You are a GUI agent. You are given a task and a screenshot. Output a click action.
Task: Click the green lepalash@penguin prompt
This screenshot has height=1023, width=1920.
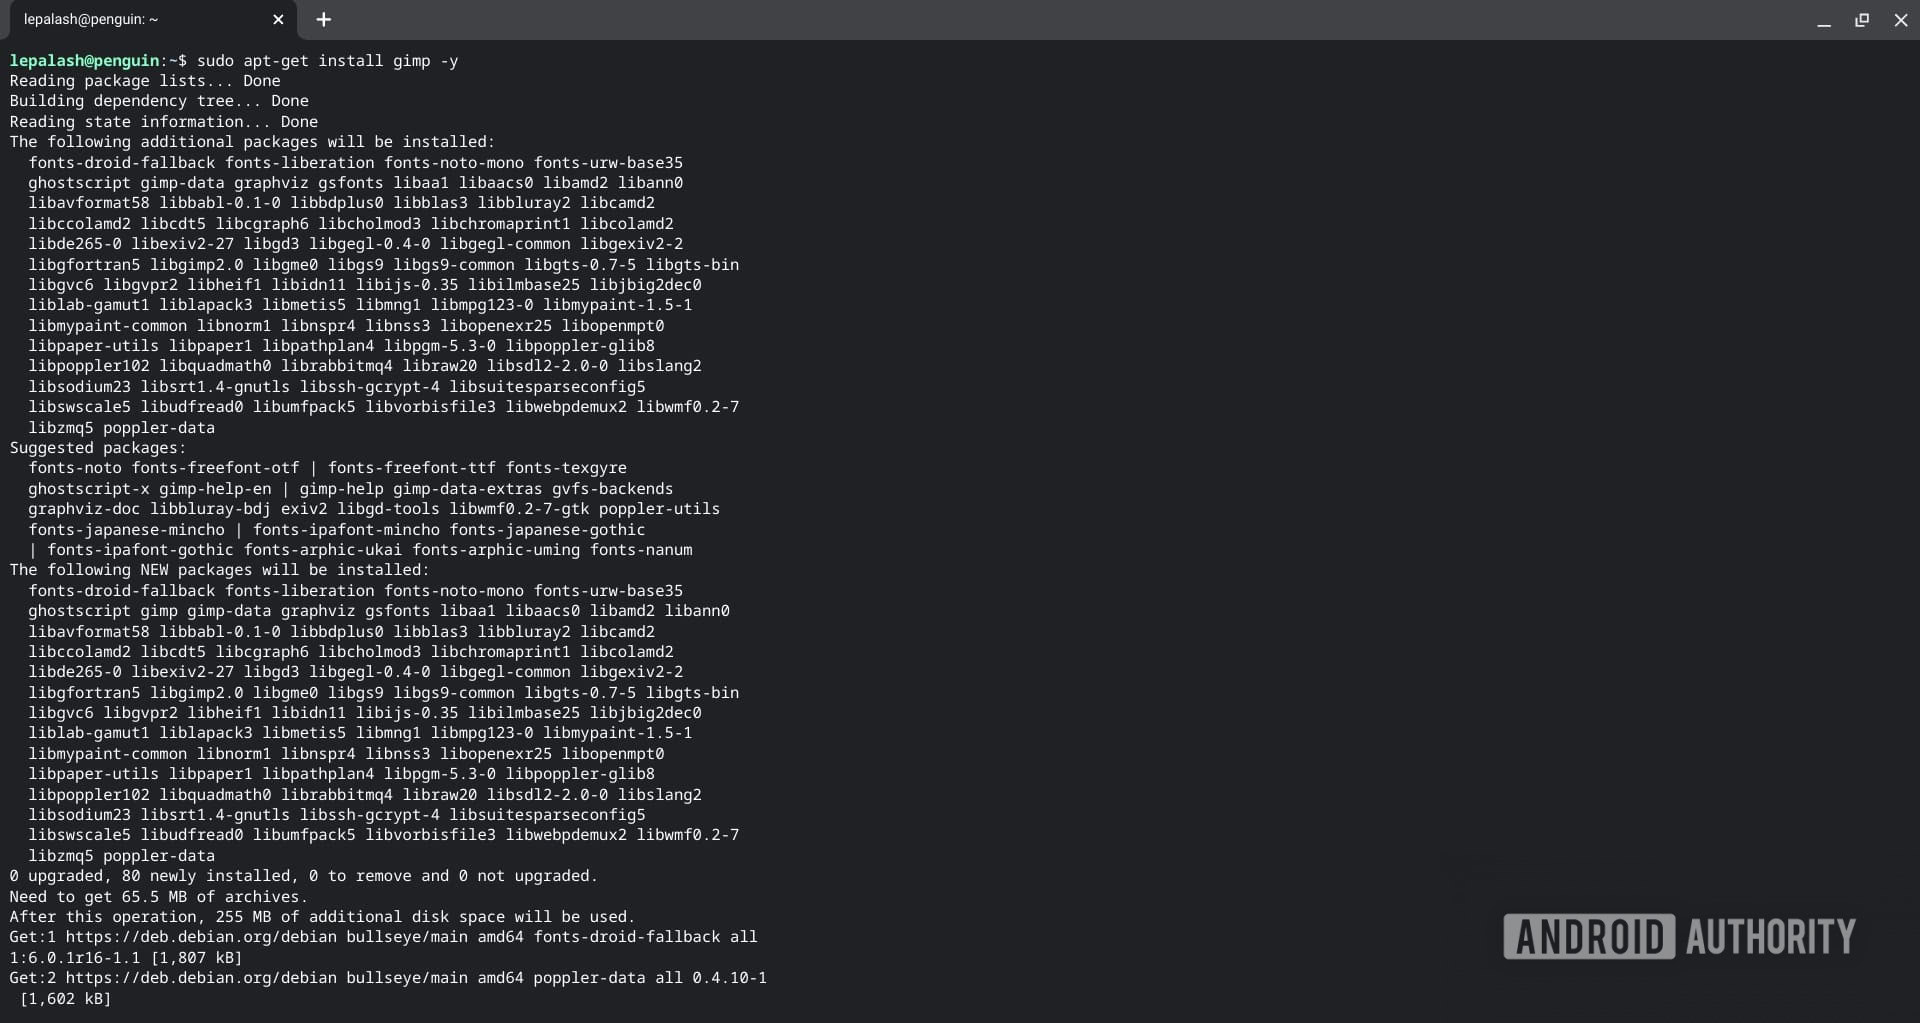84,61
